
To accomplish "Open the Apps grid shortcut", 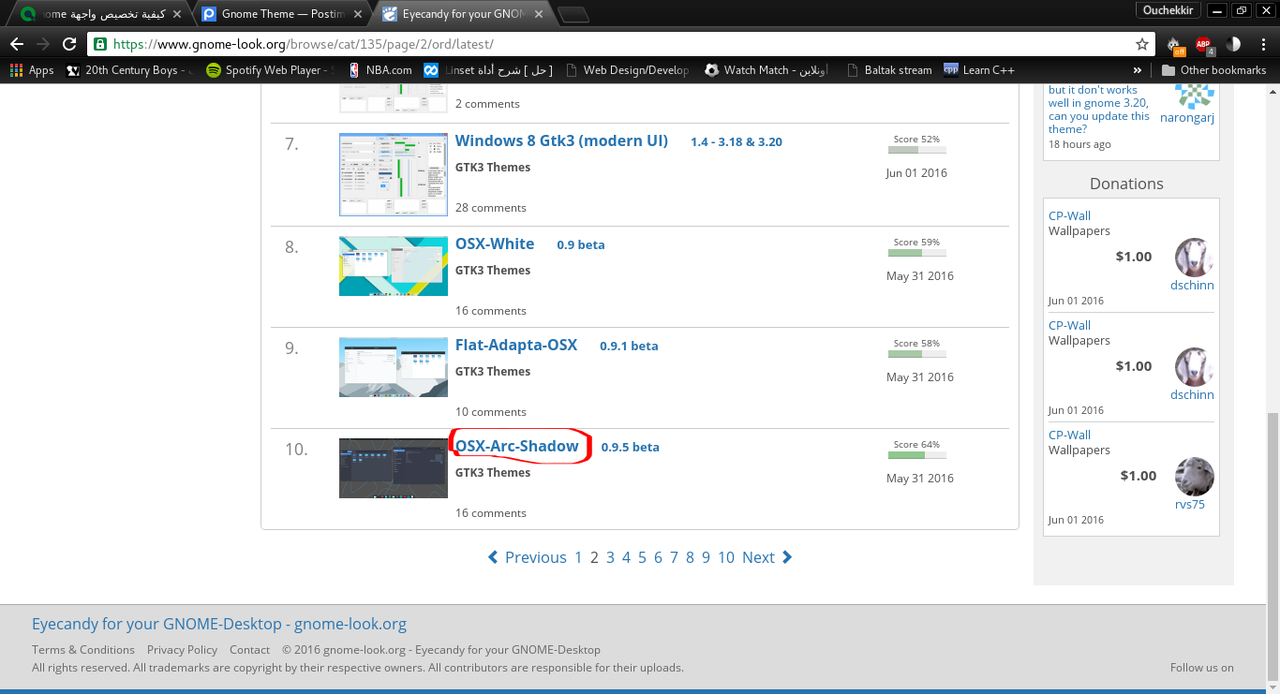I will (31, 70).
